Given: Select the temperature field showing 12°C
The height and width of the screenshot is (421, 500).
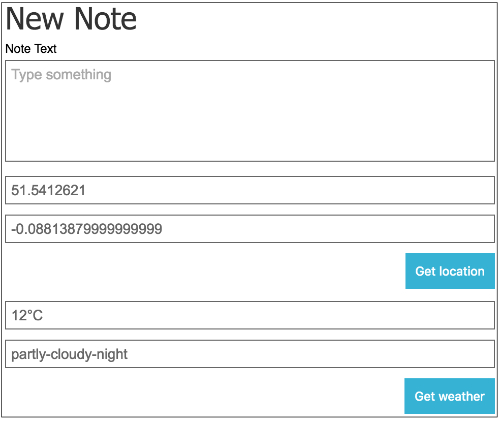Looking at the screenshot, I should click(x=250, y=315).
